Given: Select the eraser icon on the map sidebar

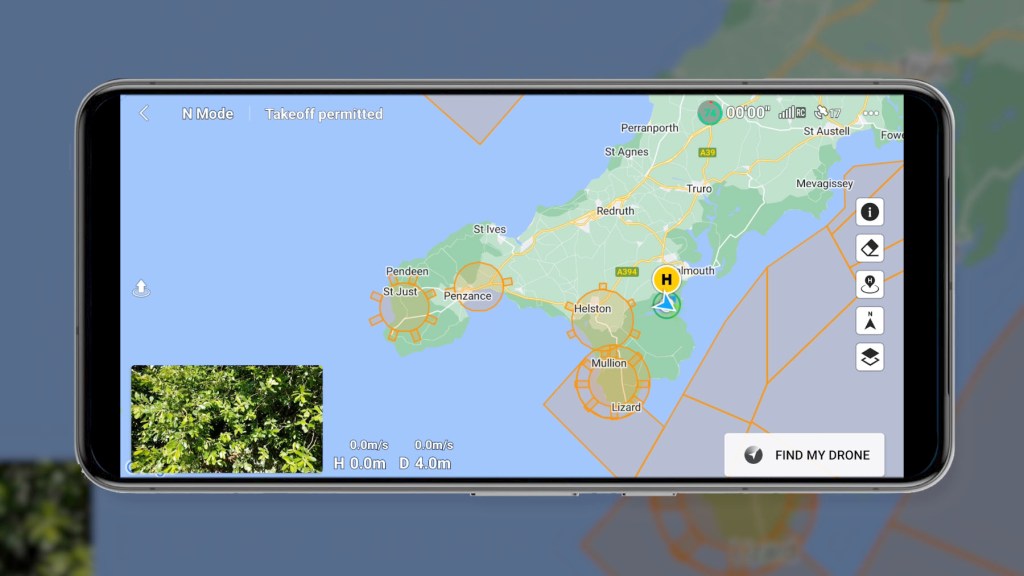Looking at the screenshot, I should 869,248.
